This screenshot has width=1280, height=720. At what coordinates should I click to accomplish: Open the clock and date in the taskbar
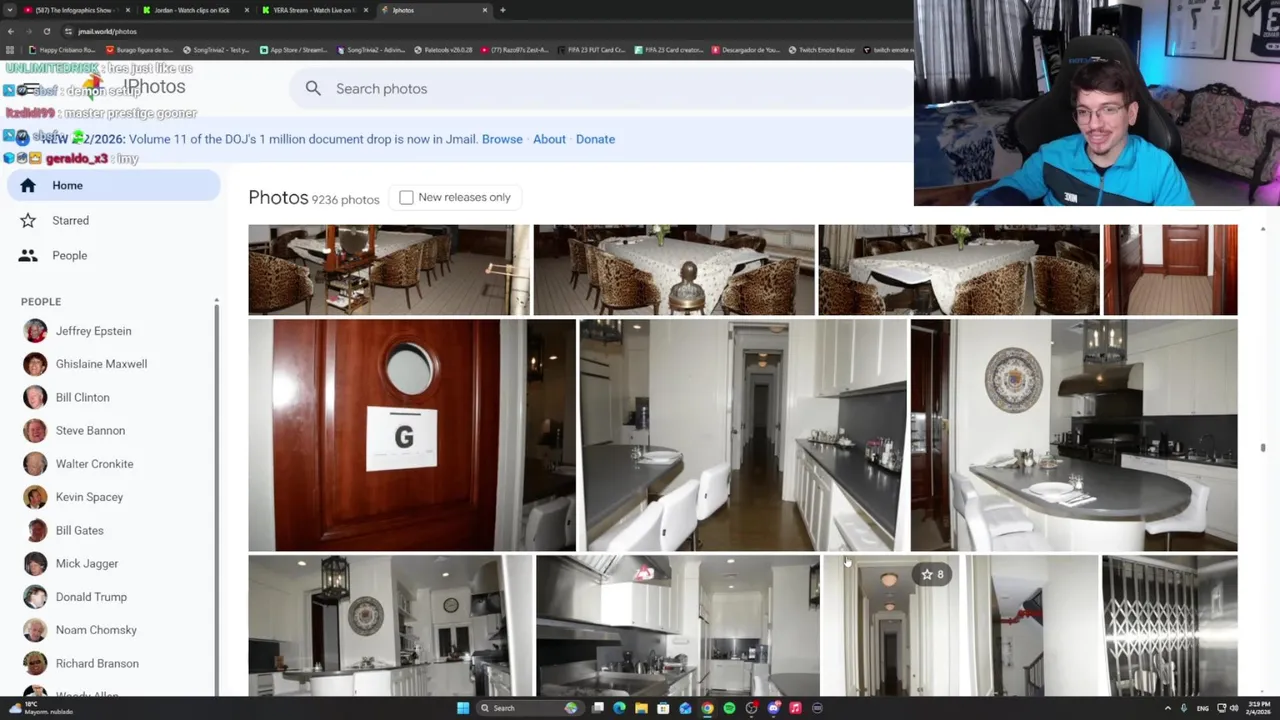click(x=1258, y=708)
